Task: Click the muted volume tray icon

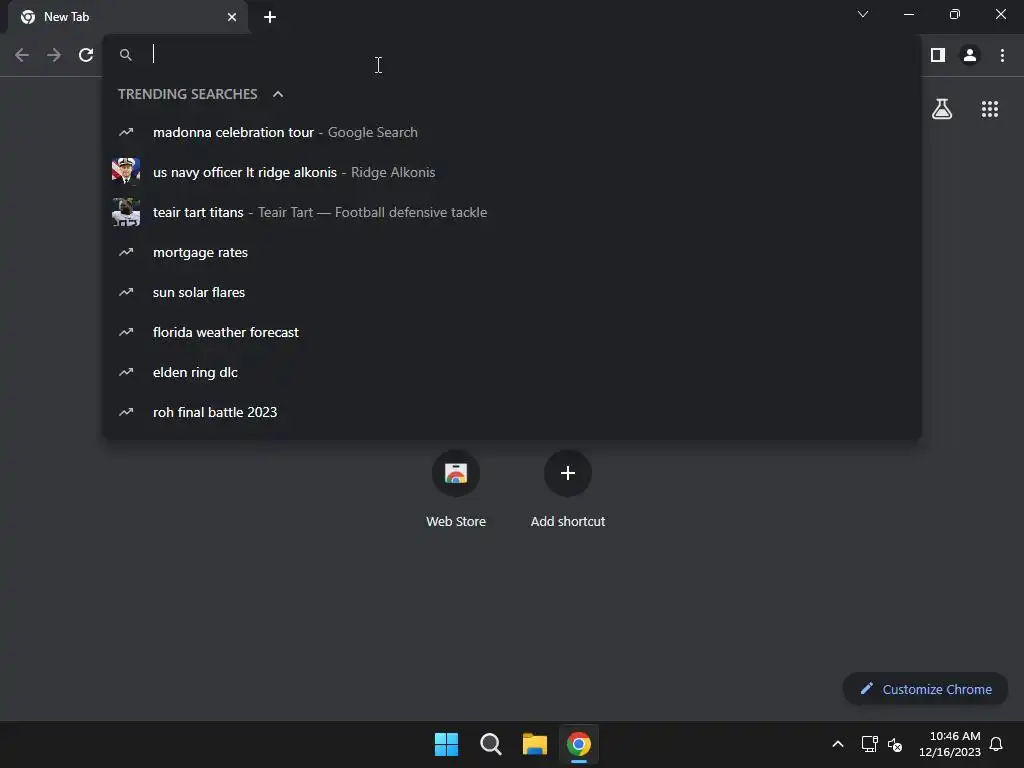Action: coord(895,744)
